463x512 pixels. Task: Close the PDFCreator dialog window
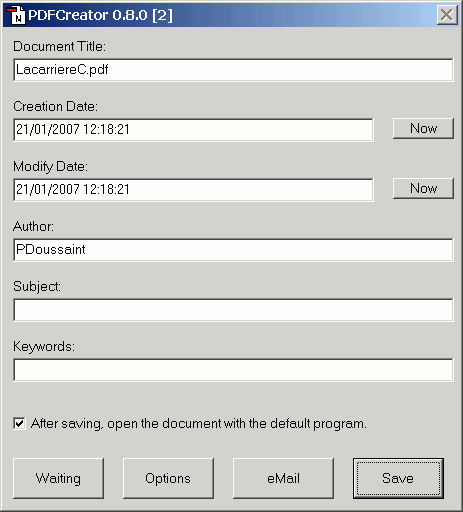tap(447, 15)
